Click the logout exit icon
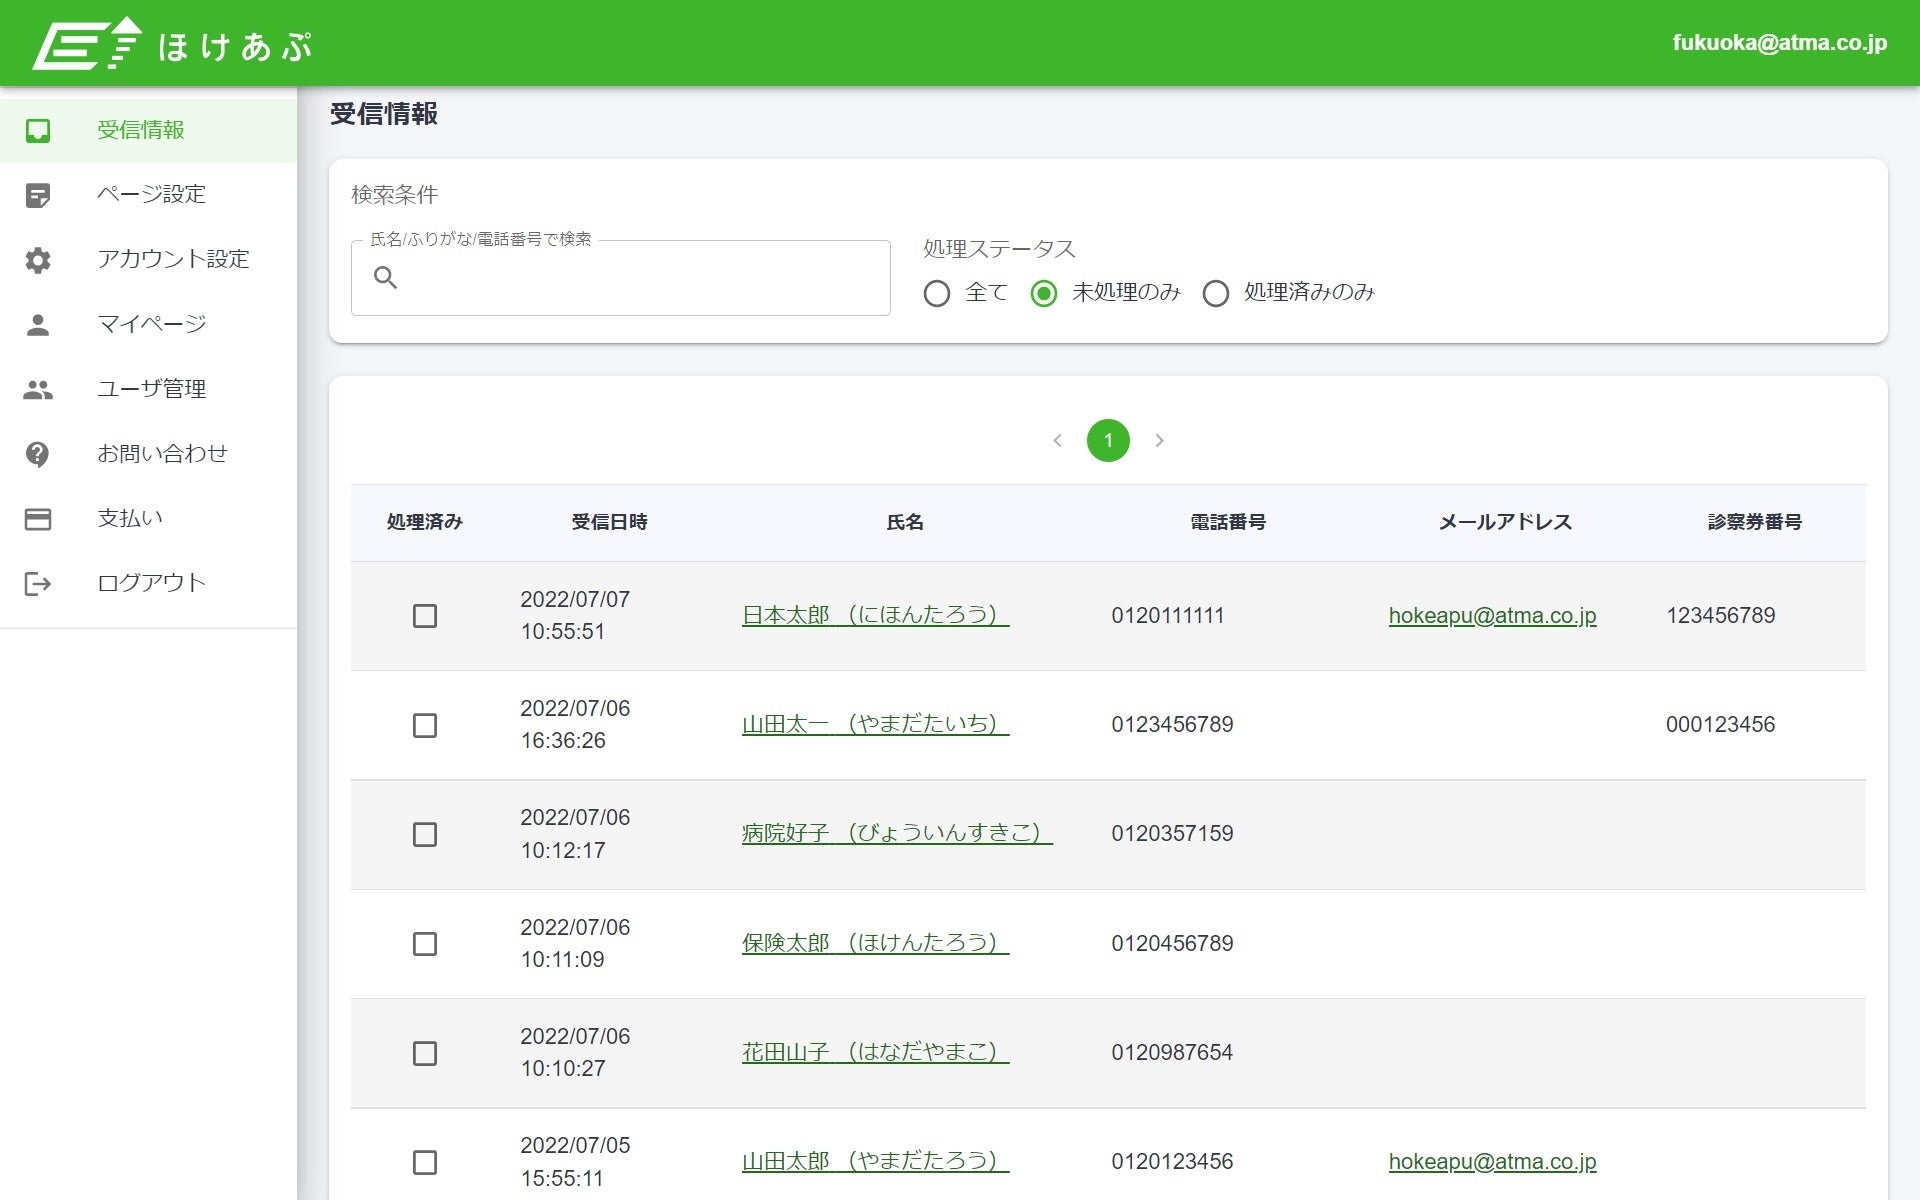This screenshot has width=1920, height=1200. [x=38, y=584]
